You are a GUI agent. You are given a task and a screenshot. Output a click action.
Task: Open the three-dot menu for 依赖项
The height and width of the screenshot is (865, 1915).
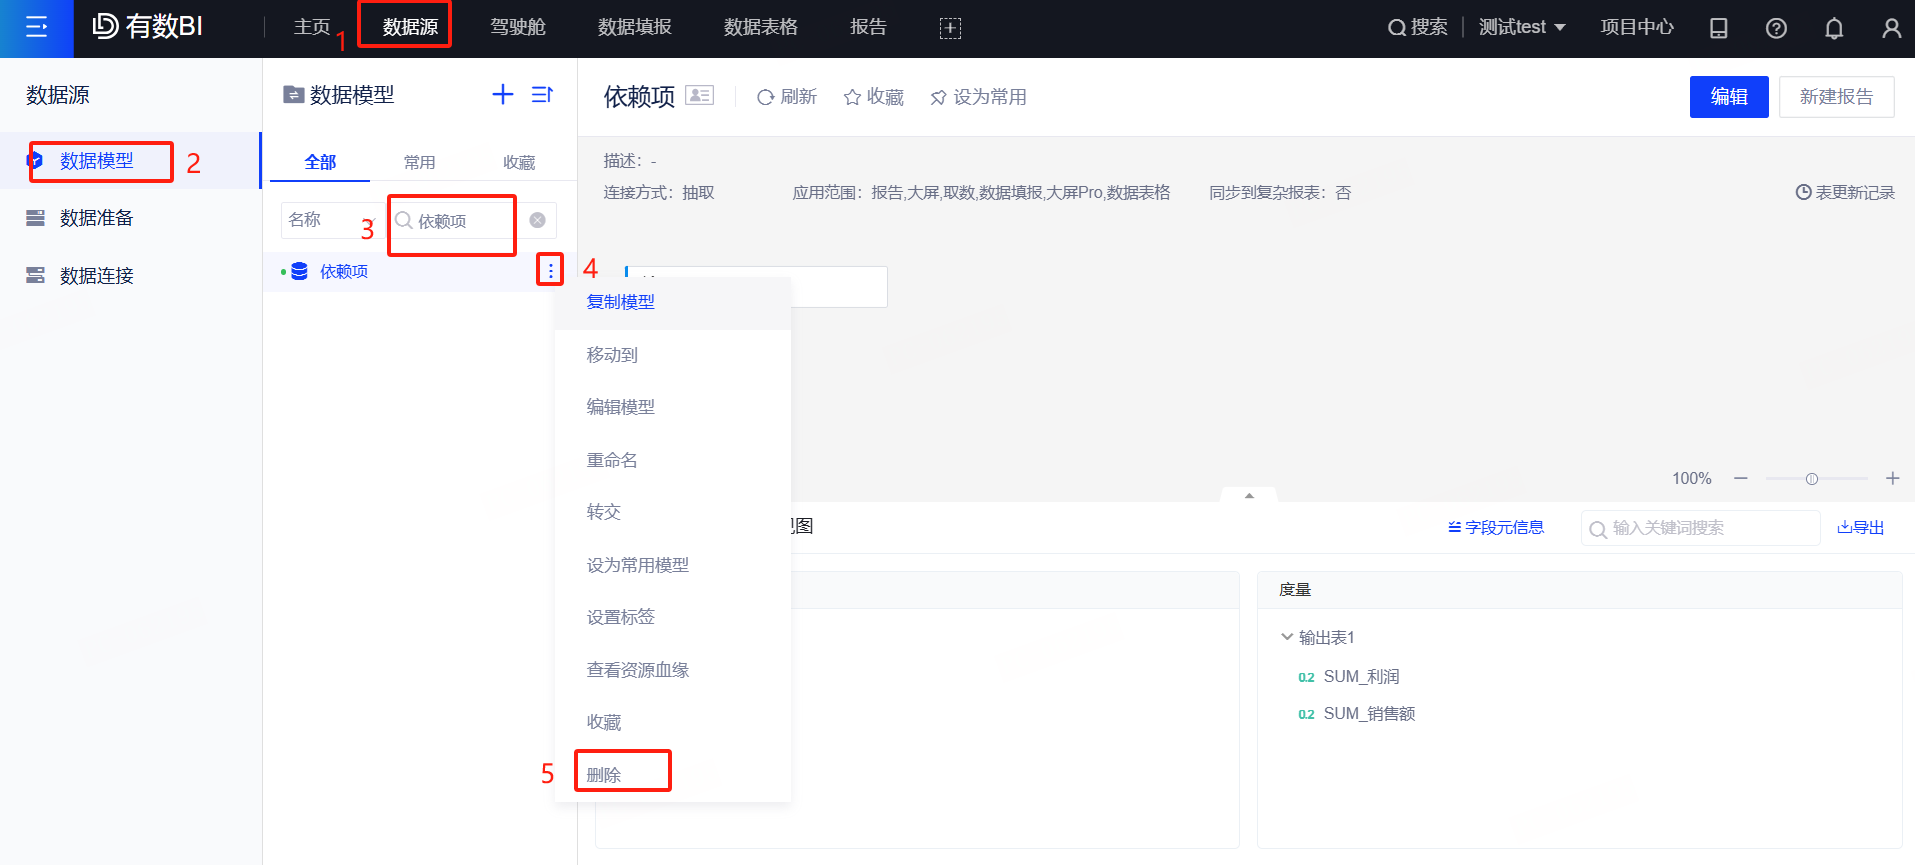pos(550,270)
